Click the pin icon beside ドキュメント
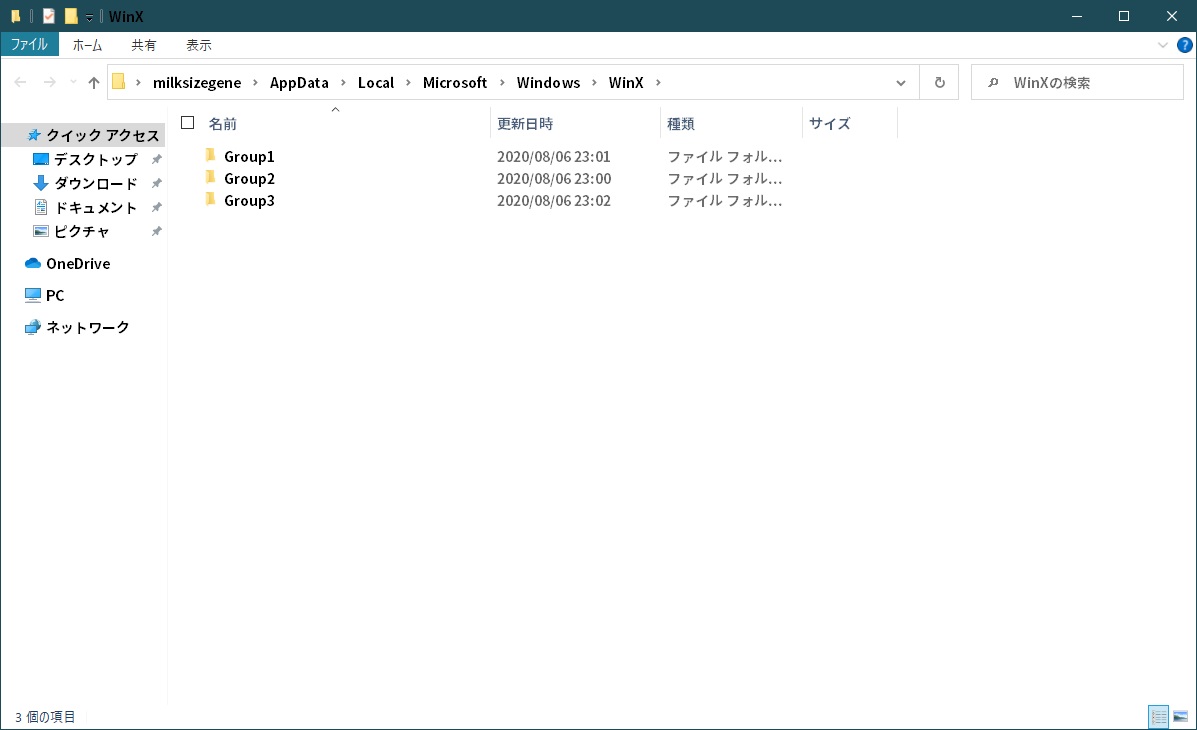The width and height of the screenshot is (1197, 730). (156, 208)
